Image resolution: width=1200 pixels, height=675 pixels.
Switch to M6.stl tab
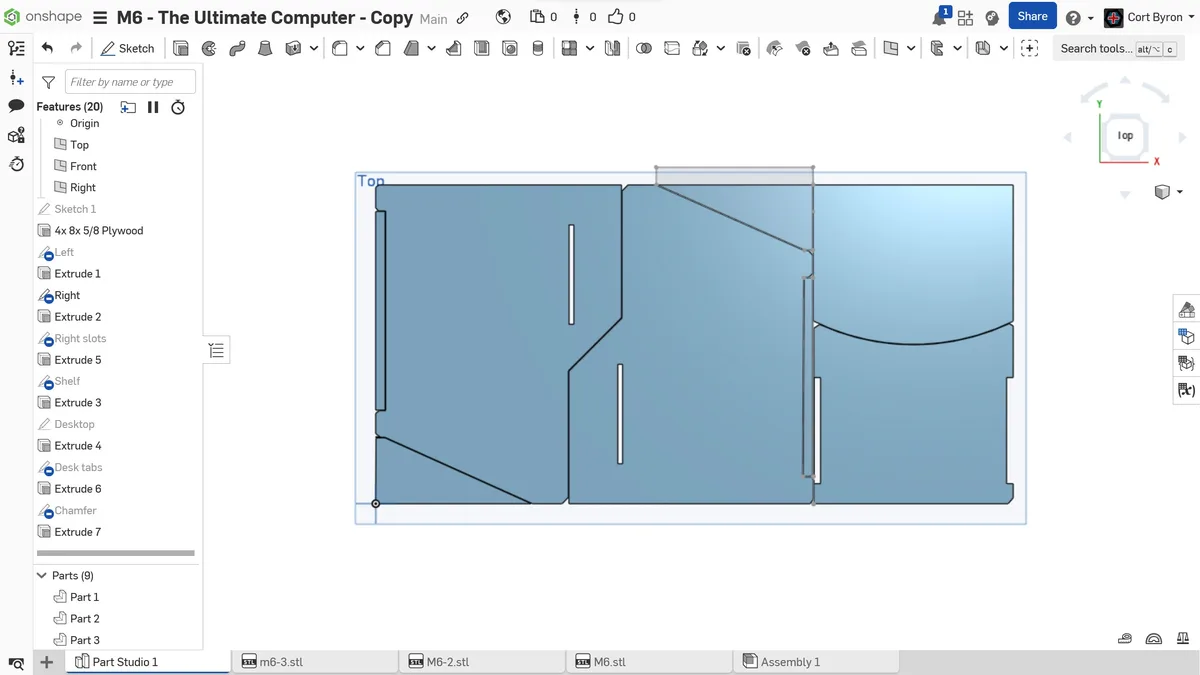[648, 662]
